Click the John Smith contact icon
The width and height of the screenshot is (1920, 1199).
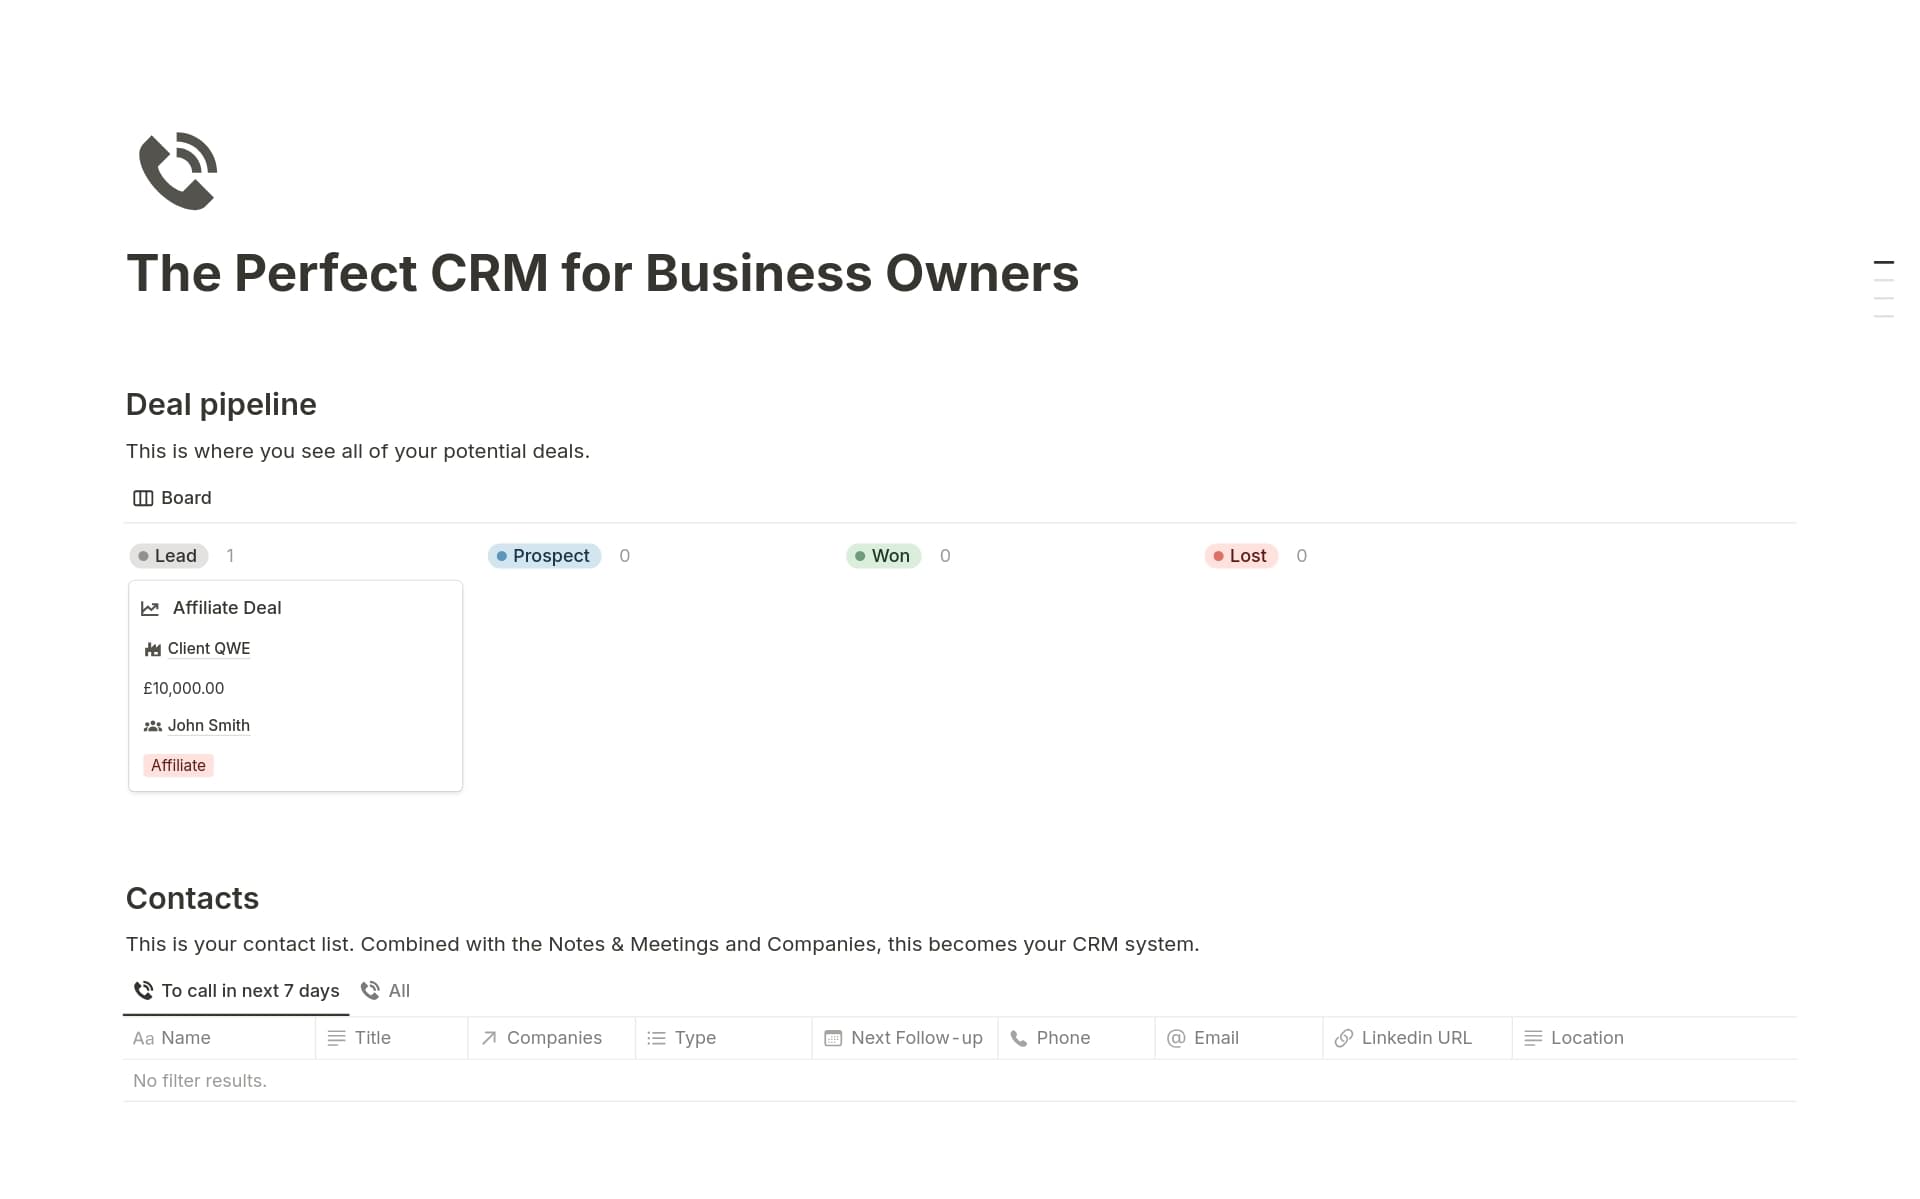click(153, 726)
